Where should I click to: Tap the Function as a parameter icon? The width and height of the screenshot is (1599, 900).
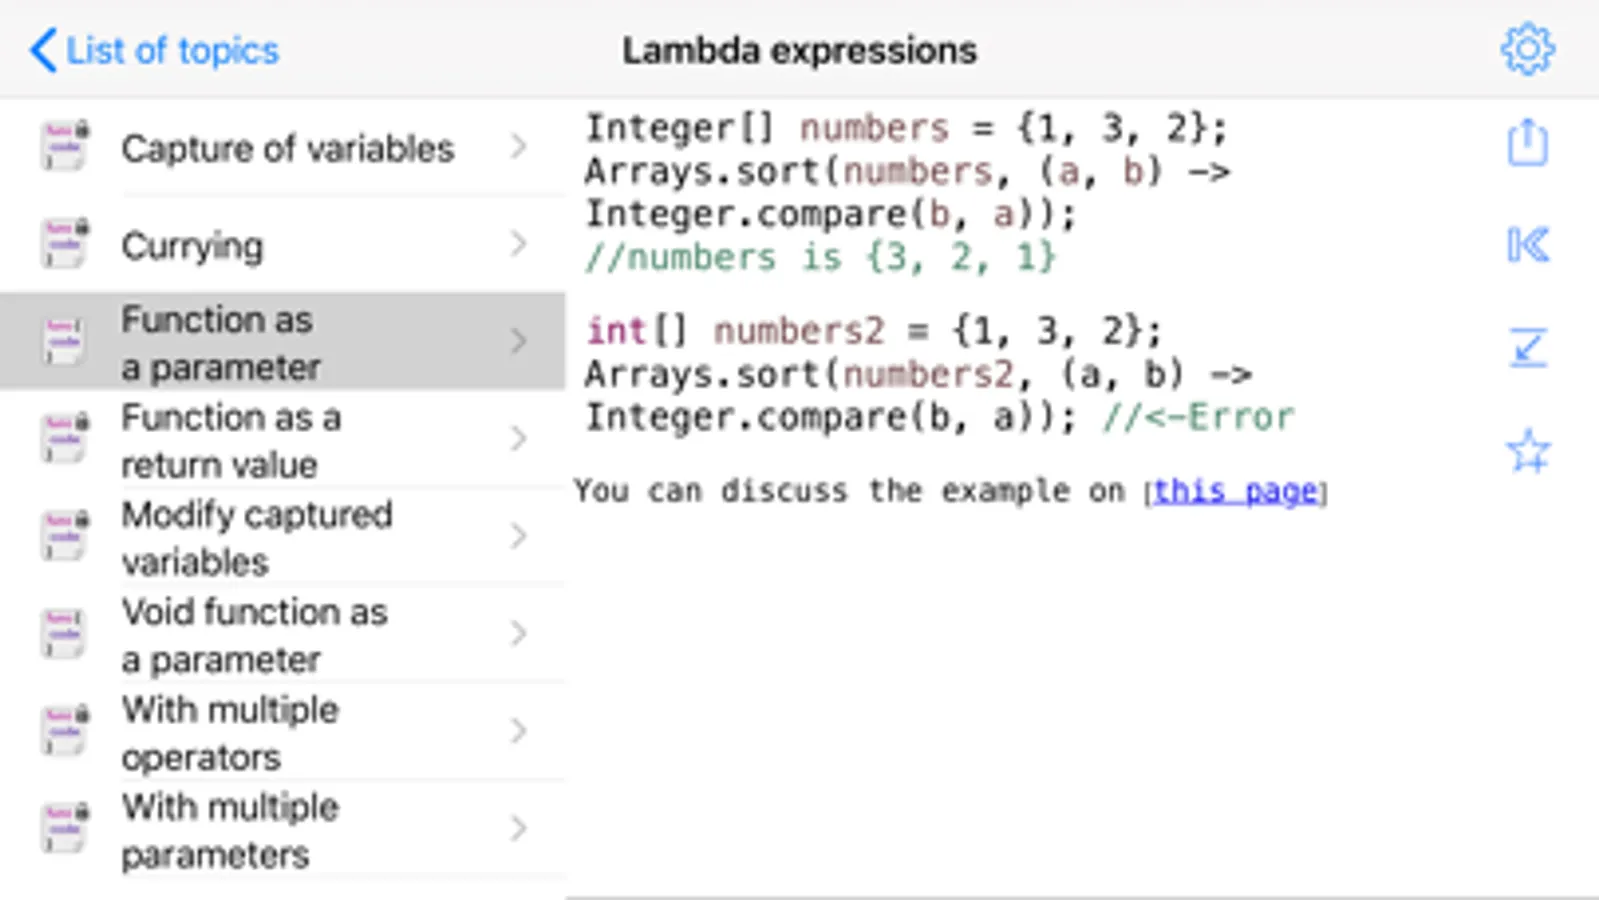coord(64,341)
